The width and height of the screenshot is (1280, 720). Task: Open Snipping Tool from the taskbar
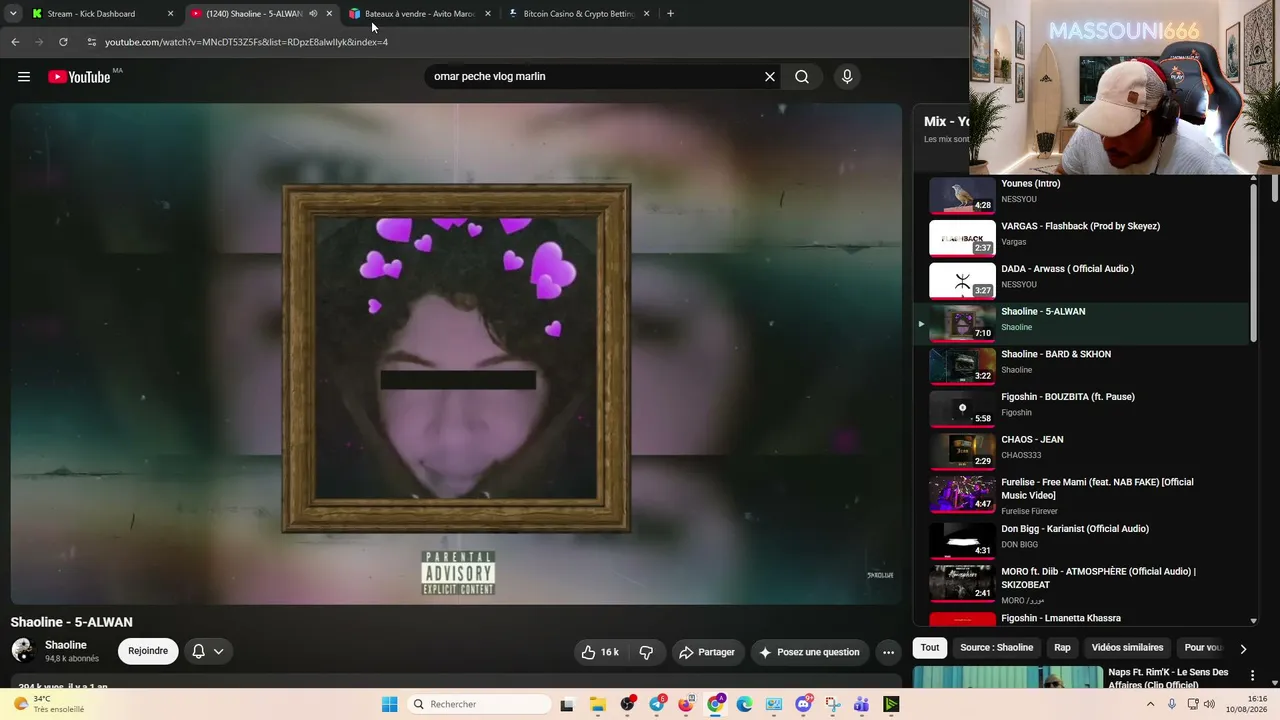tap(832, 704)
